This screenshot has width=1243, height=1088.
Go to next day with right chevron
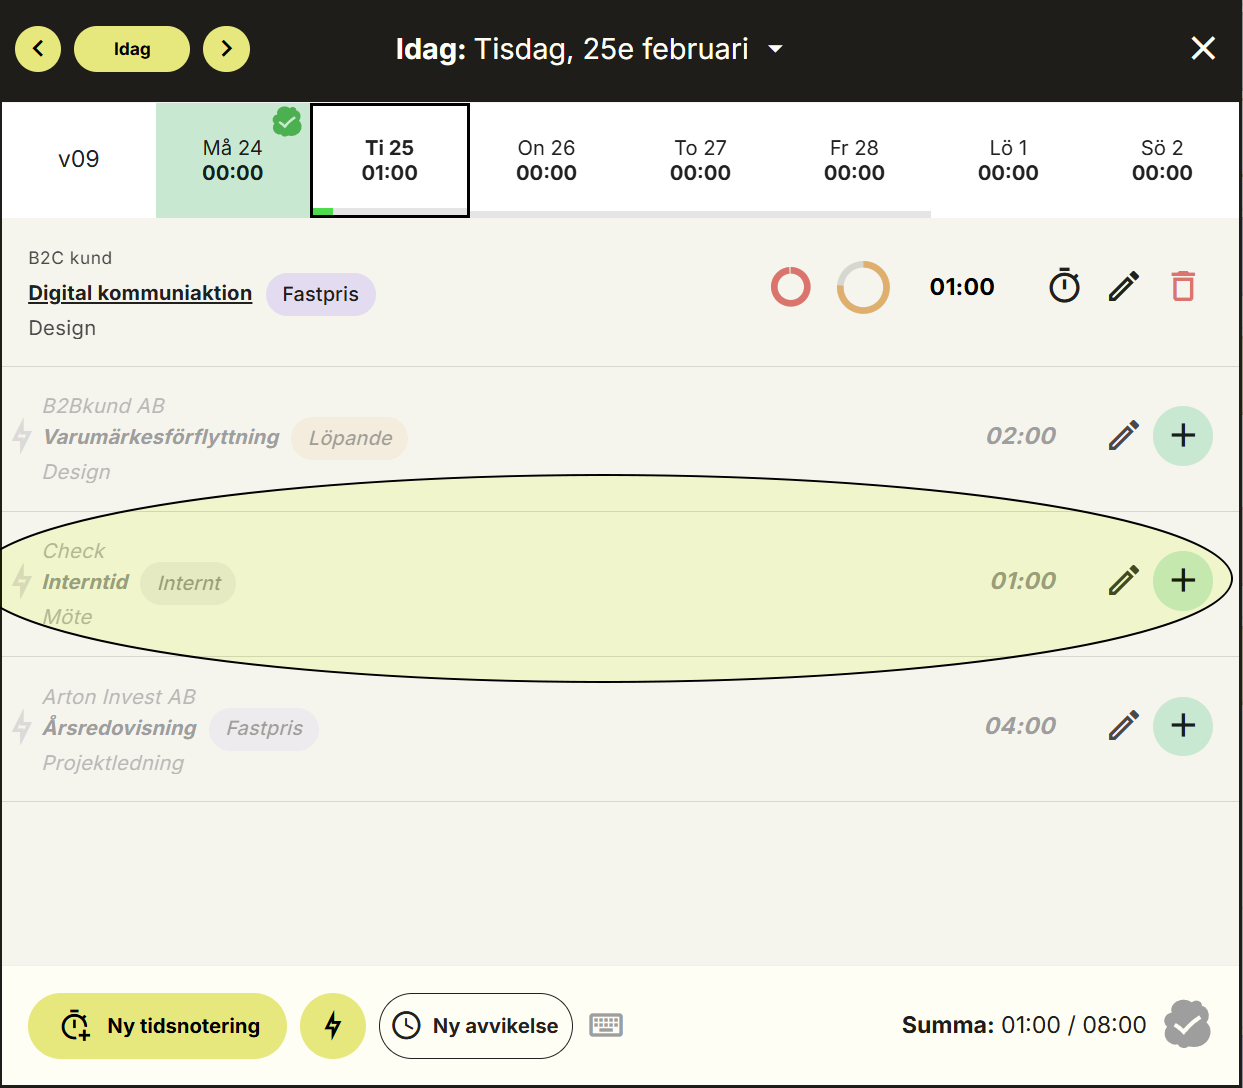(226, 49)
